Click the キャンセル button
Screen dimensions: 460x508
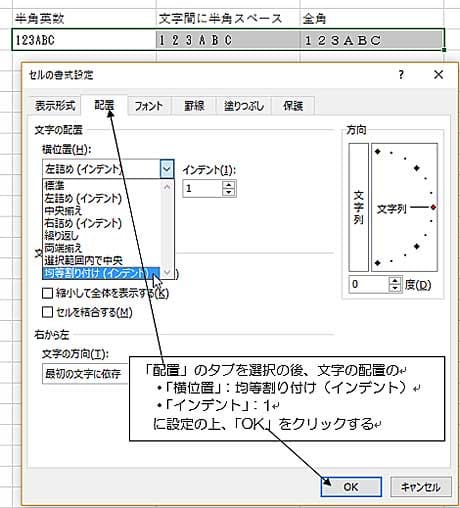(x=421, y=487)
